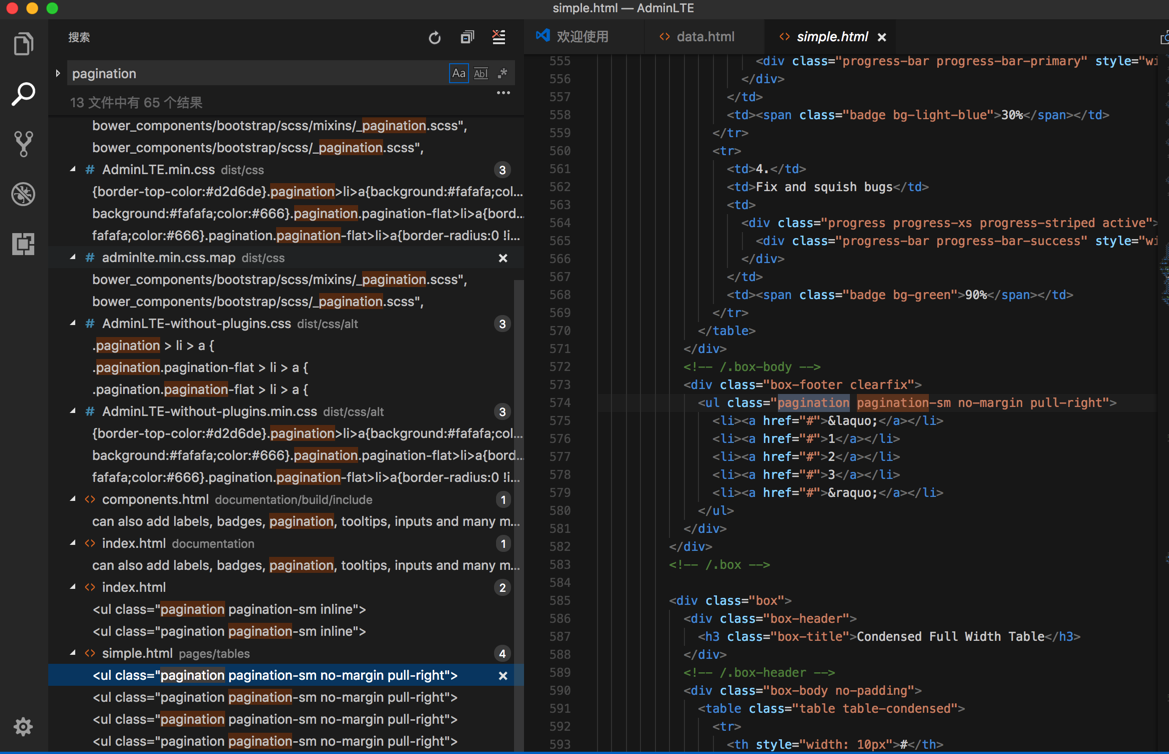Open the settings gear menu
This screenshot has width=1169, height=754.
(x=23, y=727)
